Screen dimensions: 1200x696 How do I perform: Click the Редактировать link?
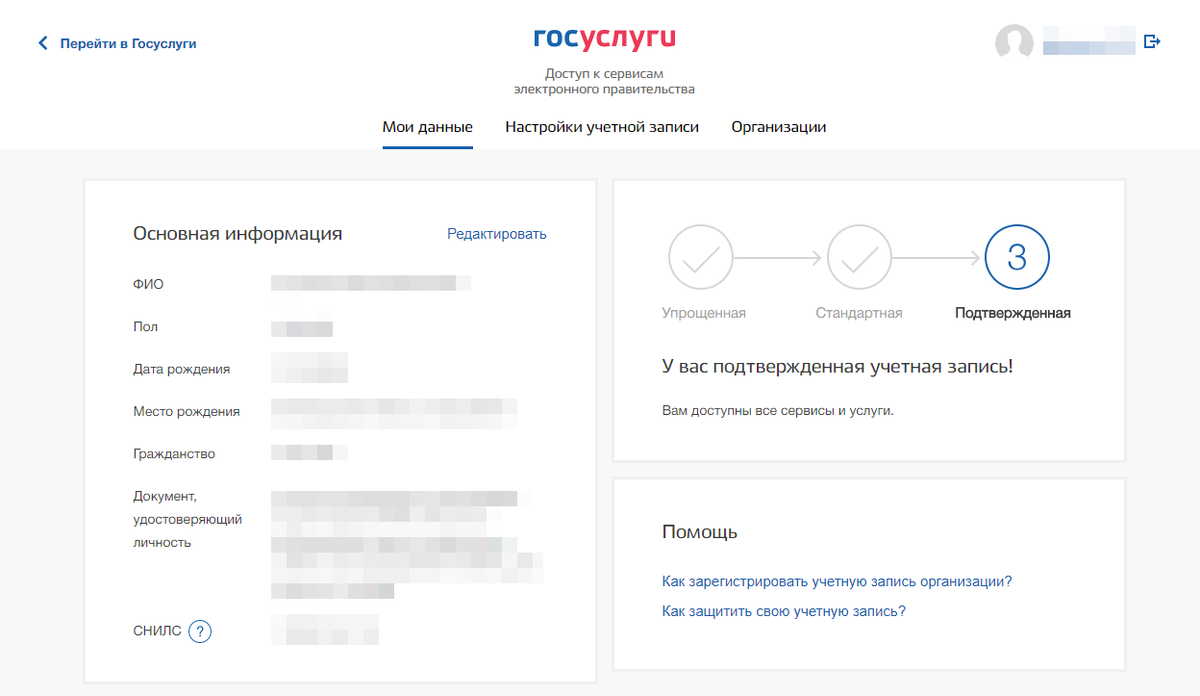(x=497, y=234)
